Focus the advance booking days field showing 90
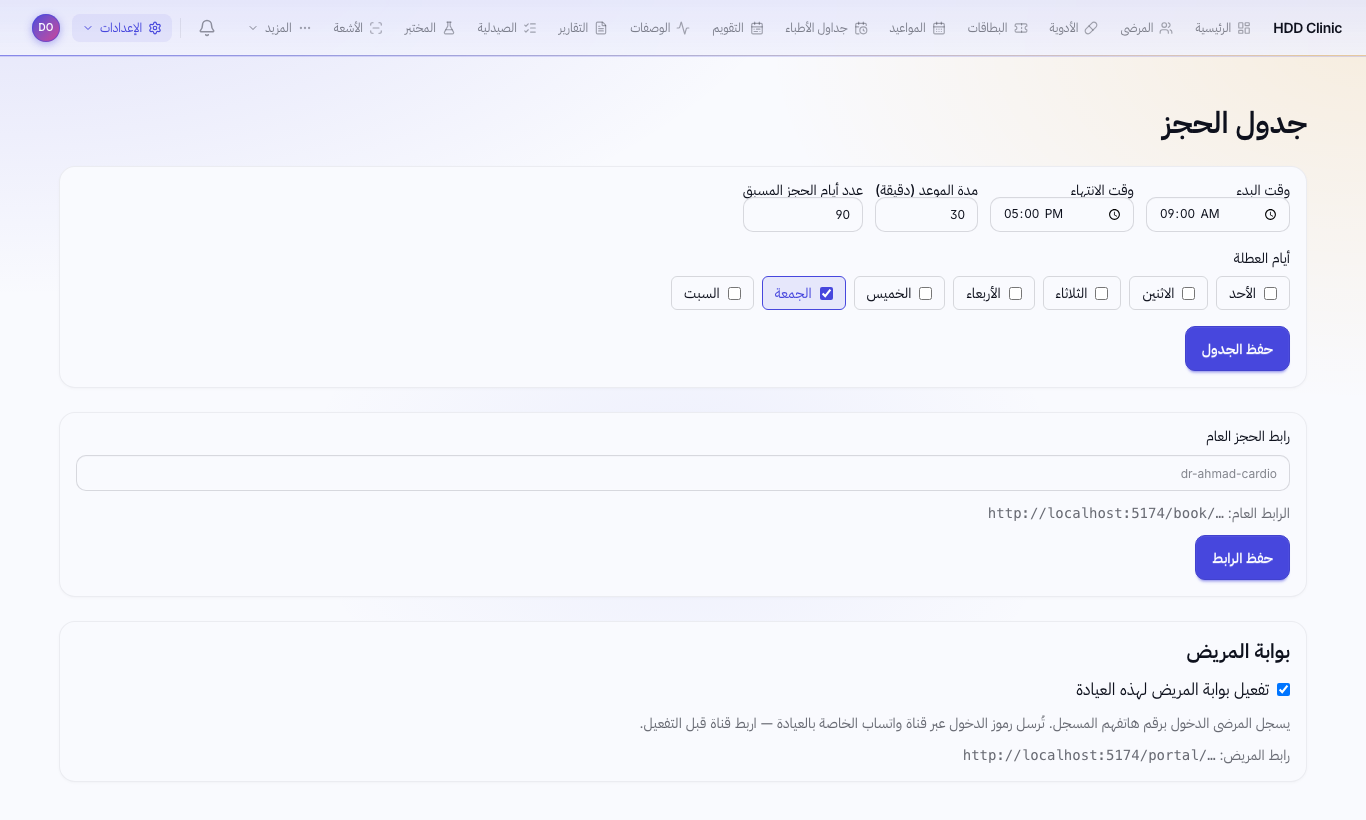1366x820 pixels. [x=803, y=214]
